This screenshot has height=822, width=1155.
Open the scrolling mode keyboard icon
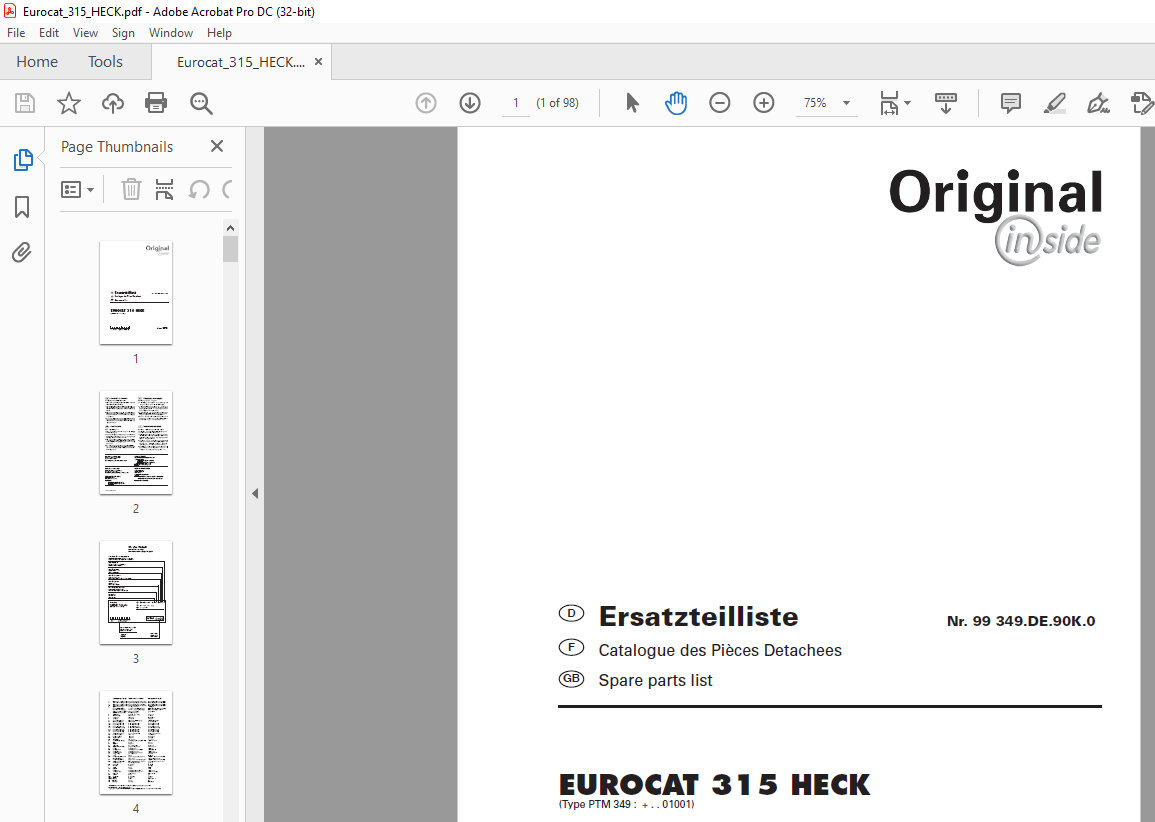pos(946,103)
